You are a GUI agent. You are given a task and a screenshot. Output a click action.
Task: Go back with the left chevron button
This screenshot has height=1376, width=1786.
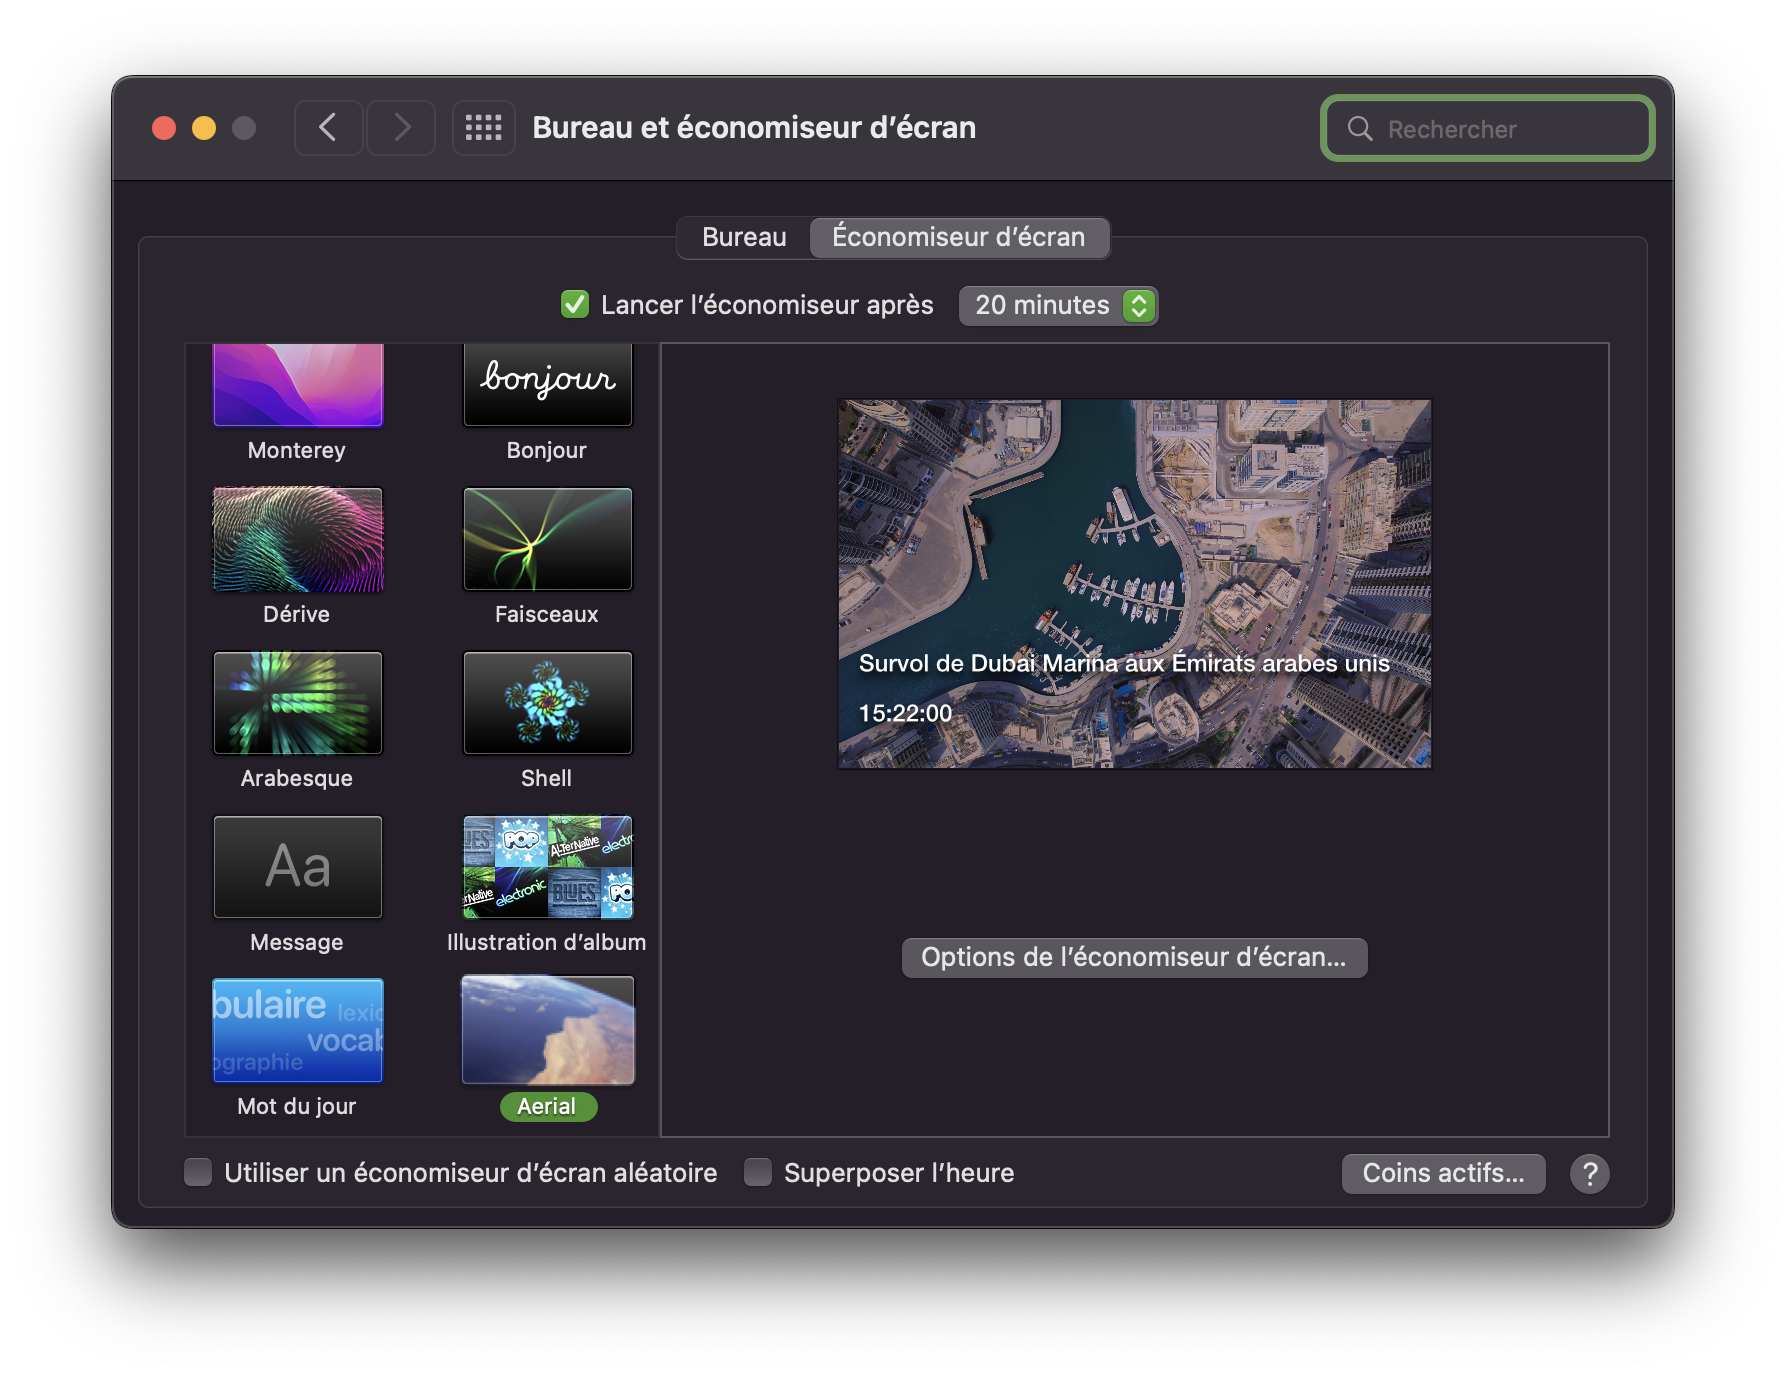coord(328,128)
